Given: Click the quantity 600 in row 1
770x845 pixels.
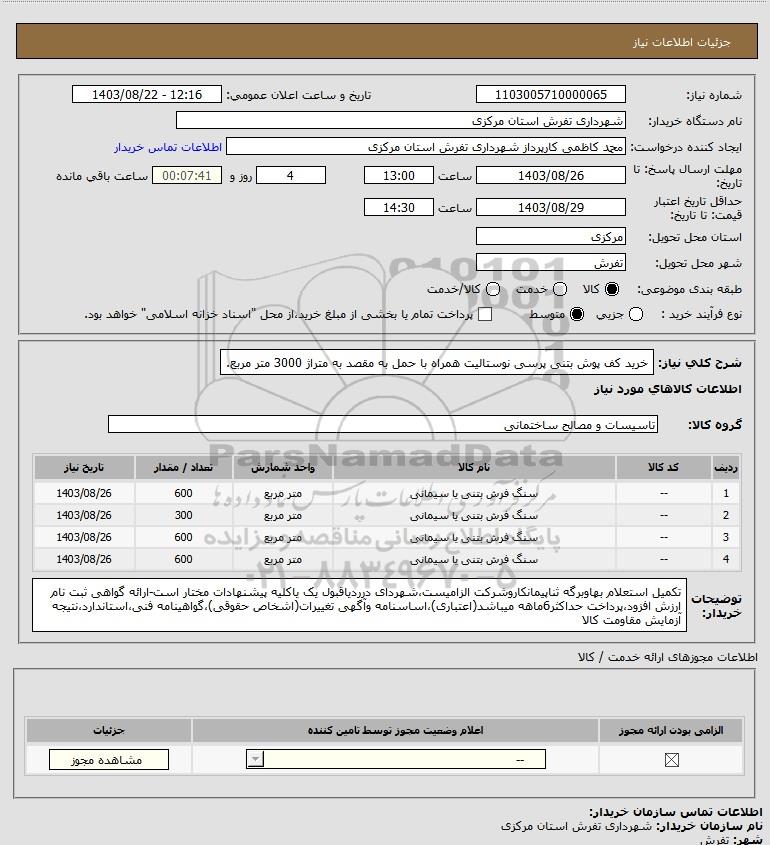Looking at the screenshot, I should (183, 493).
